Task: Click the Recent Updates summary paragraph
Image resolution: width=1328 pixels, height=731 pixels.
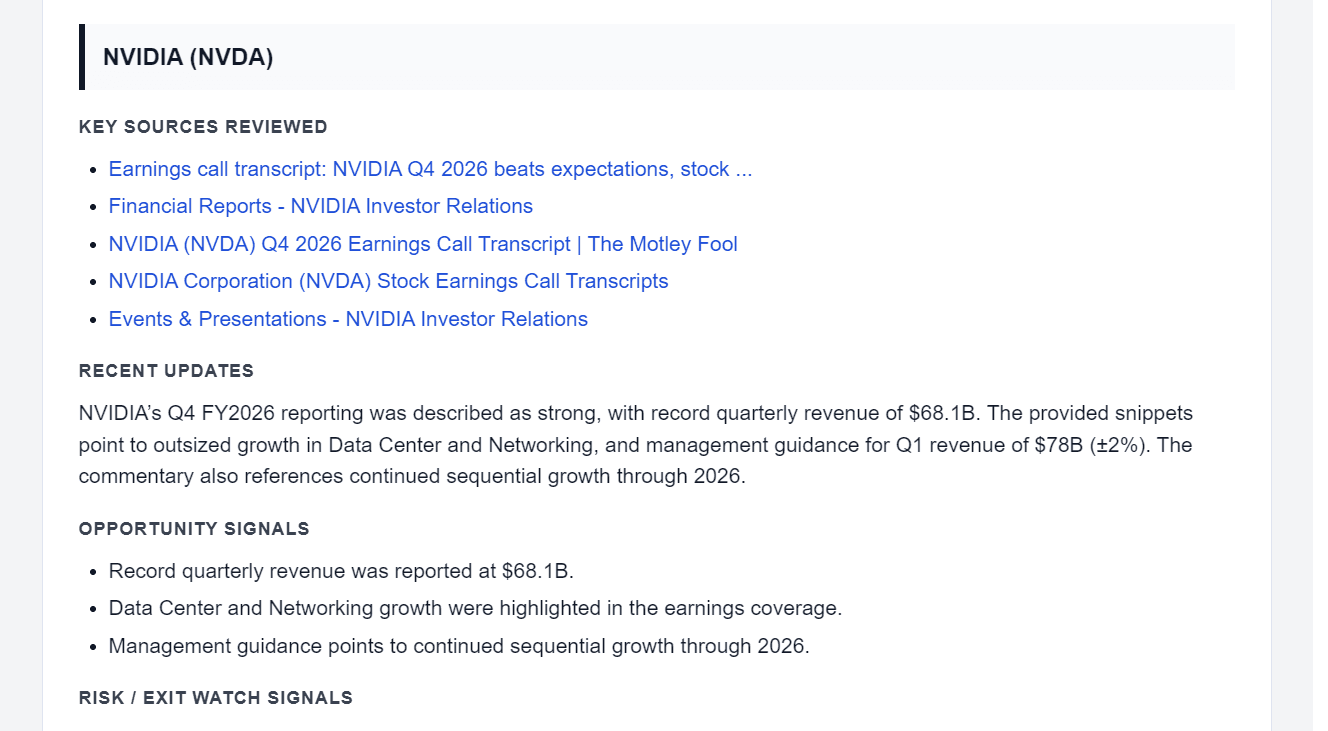Action: 636,444
